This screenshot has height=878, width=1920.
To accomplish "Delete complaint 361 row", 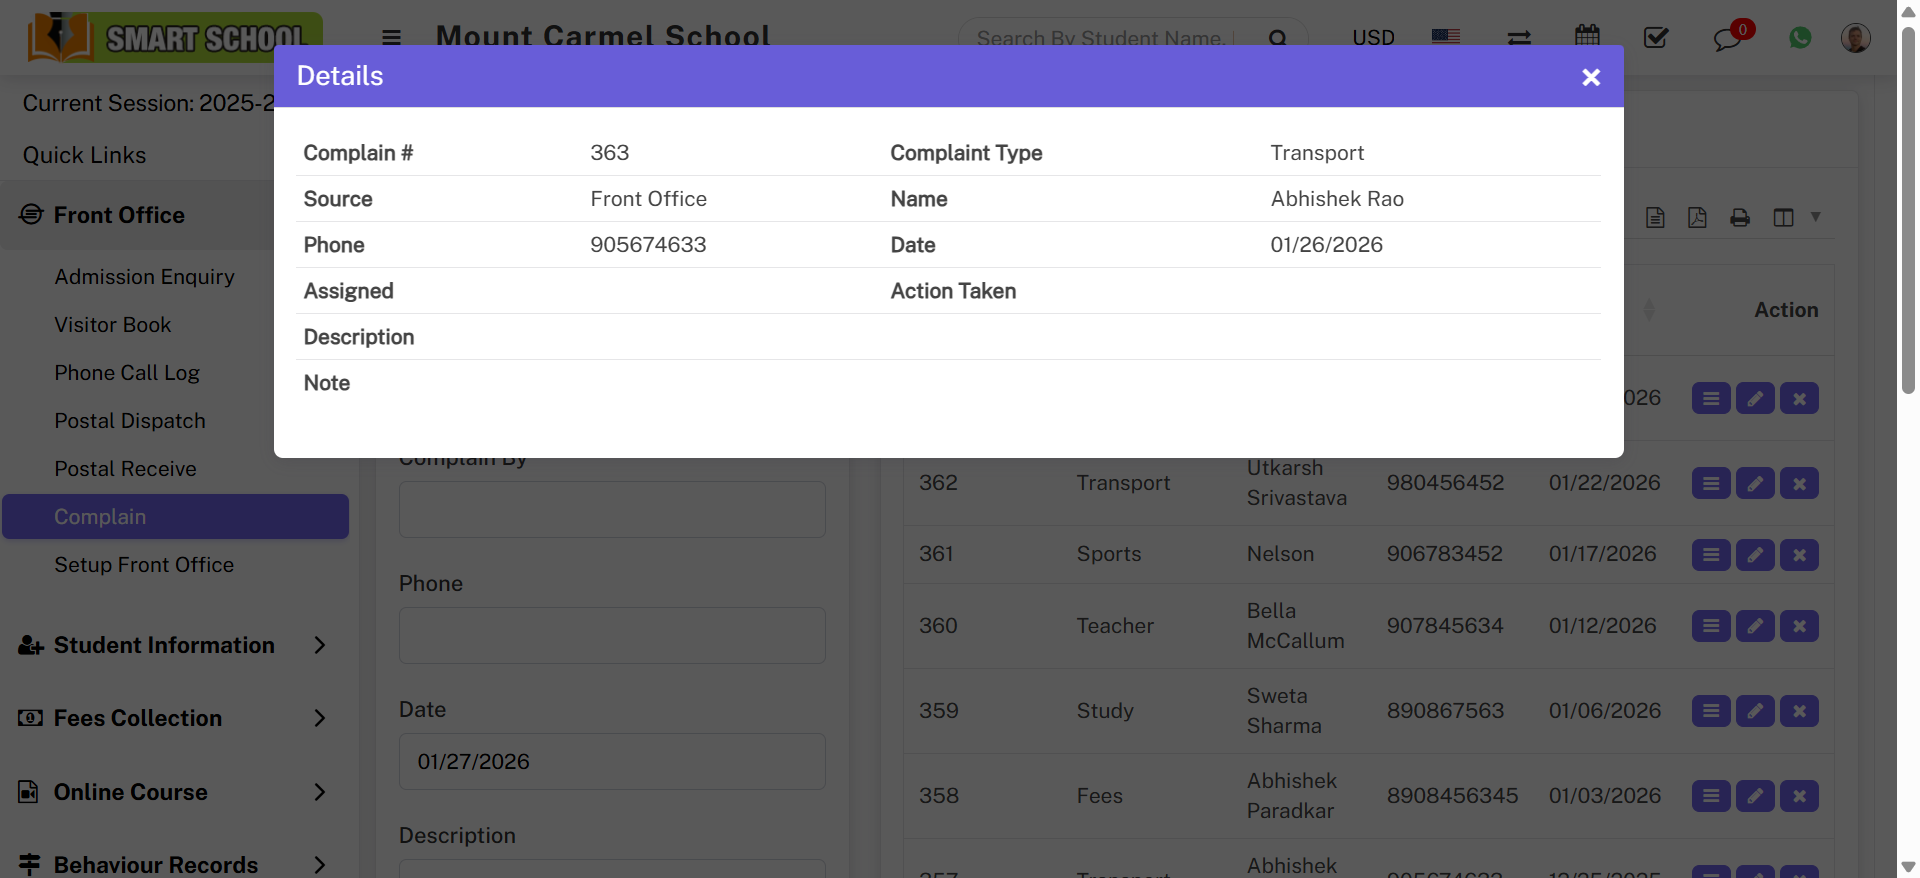I will [1799, 555].
